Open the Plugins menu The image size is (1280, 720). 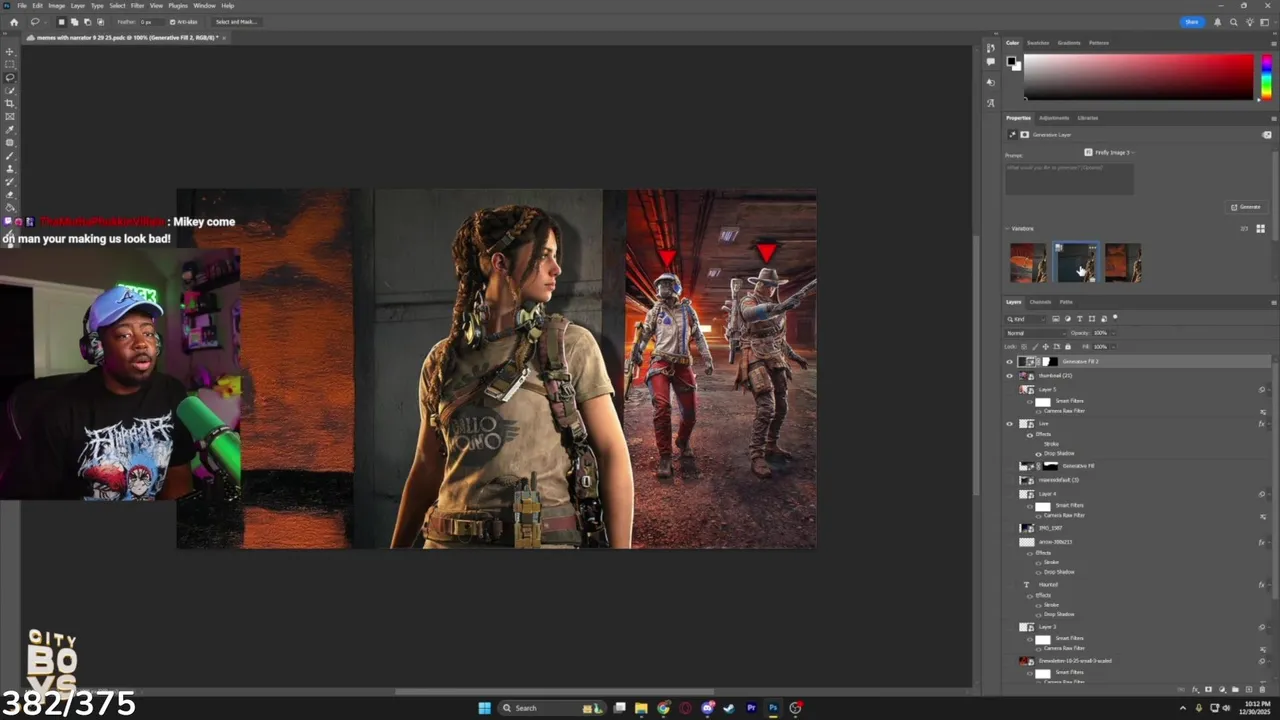tap(178, 6)
